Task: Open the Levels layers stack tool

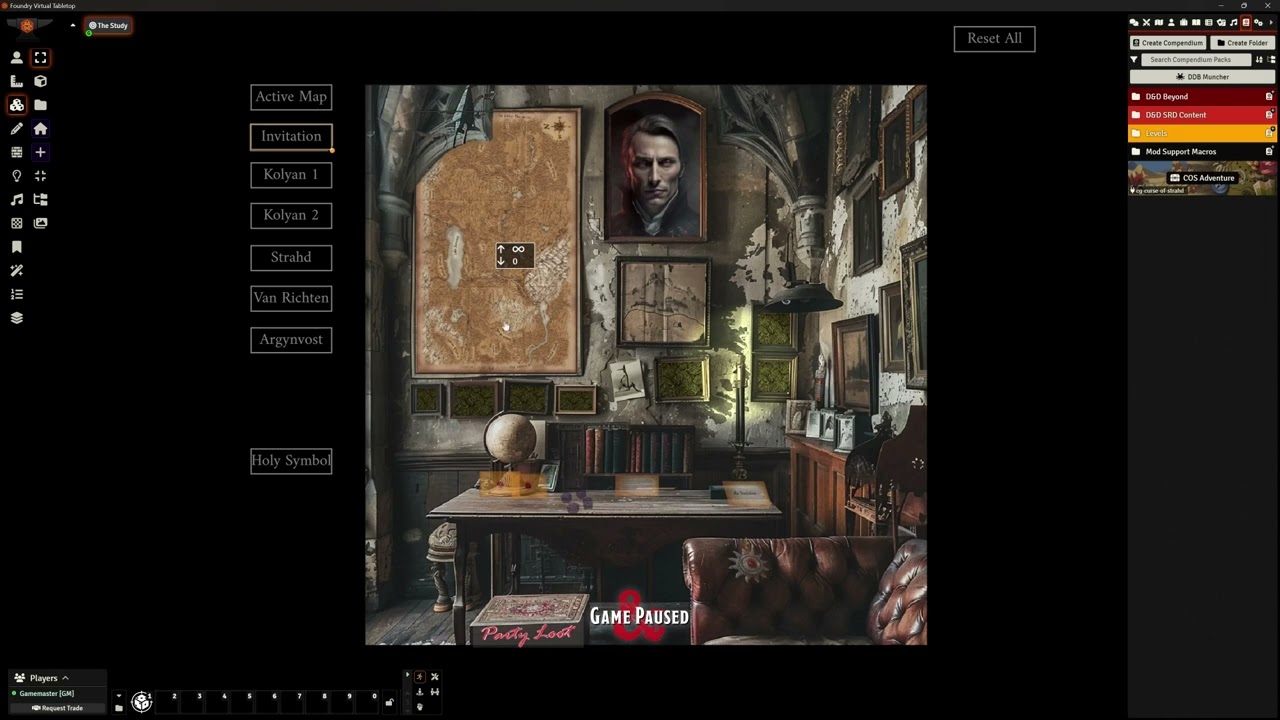Action: [16, 318]
